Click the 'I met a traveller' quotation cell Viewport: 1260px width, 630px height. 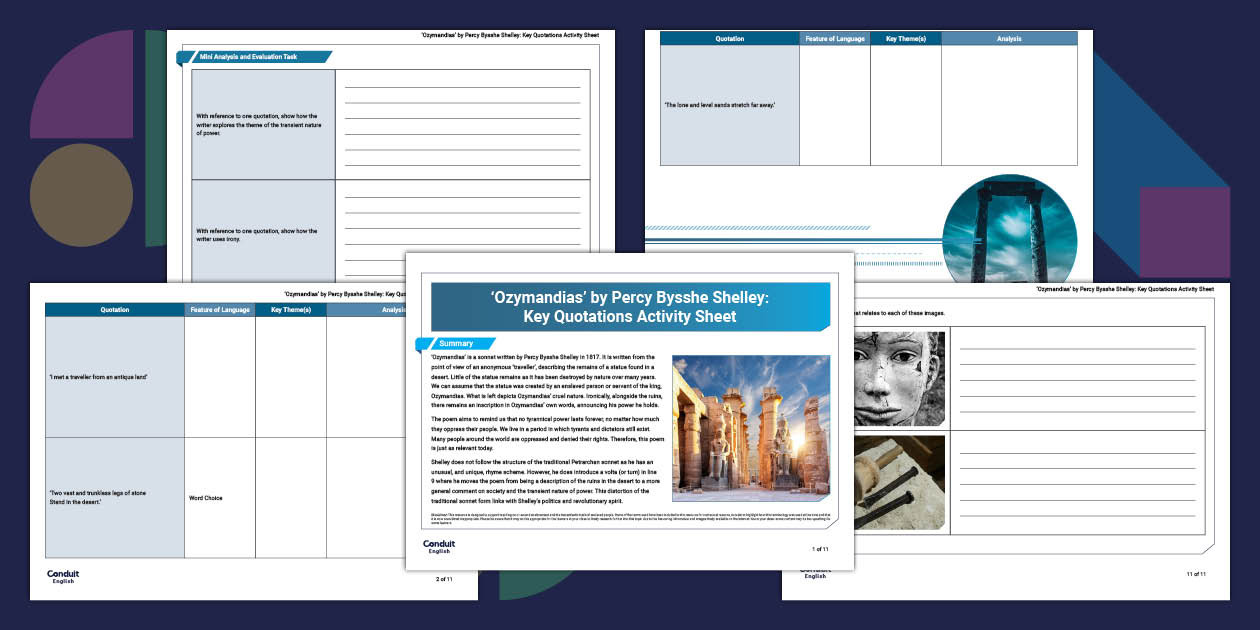115,376
